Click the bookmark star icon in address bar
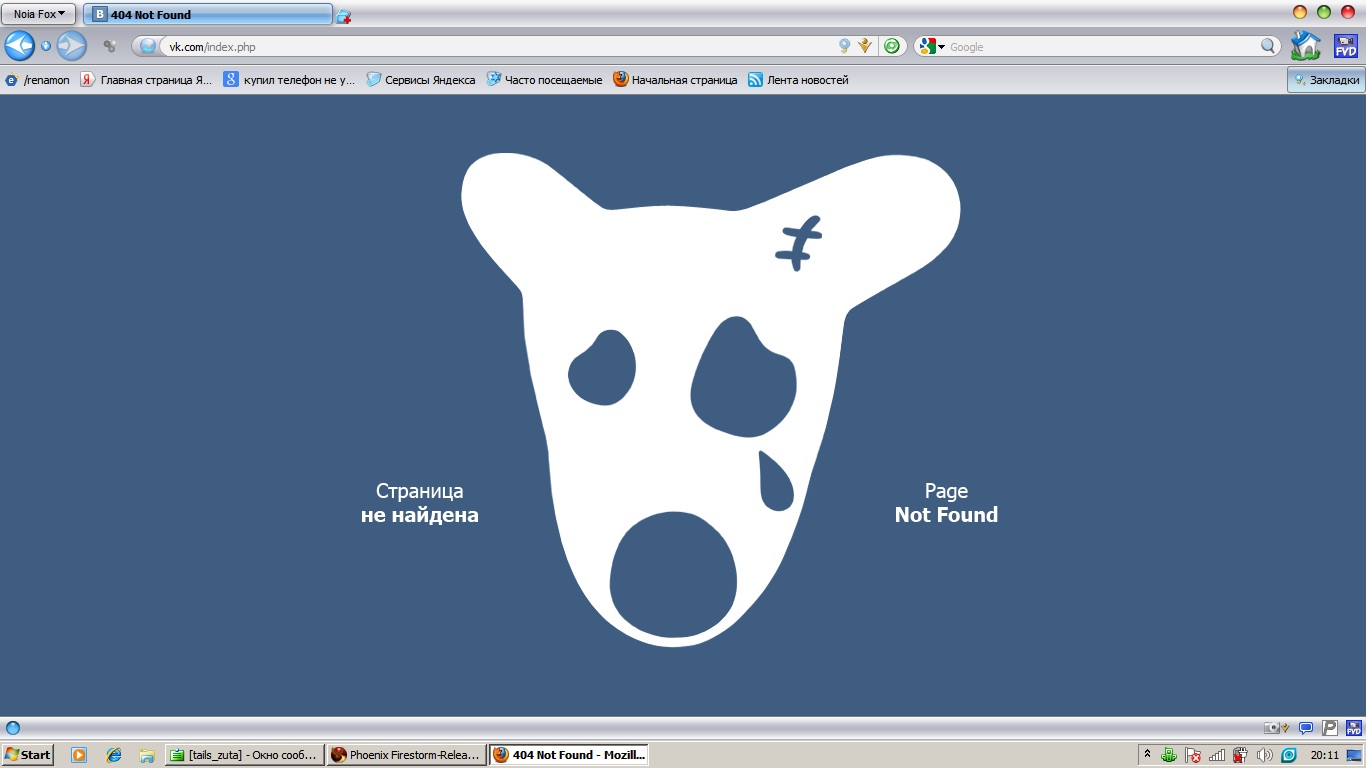This screenshot has height=768, width=1366. pyautogui.click(x=845, y=46)
